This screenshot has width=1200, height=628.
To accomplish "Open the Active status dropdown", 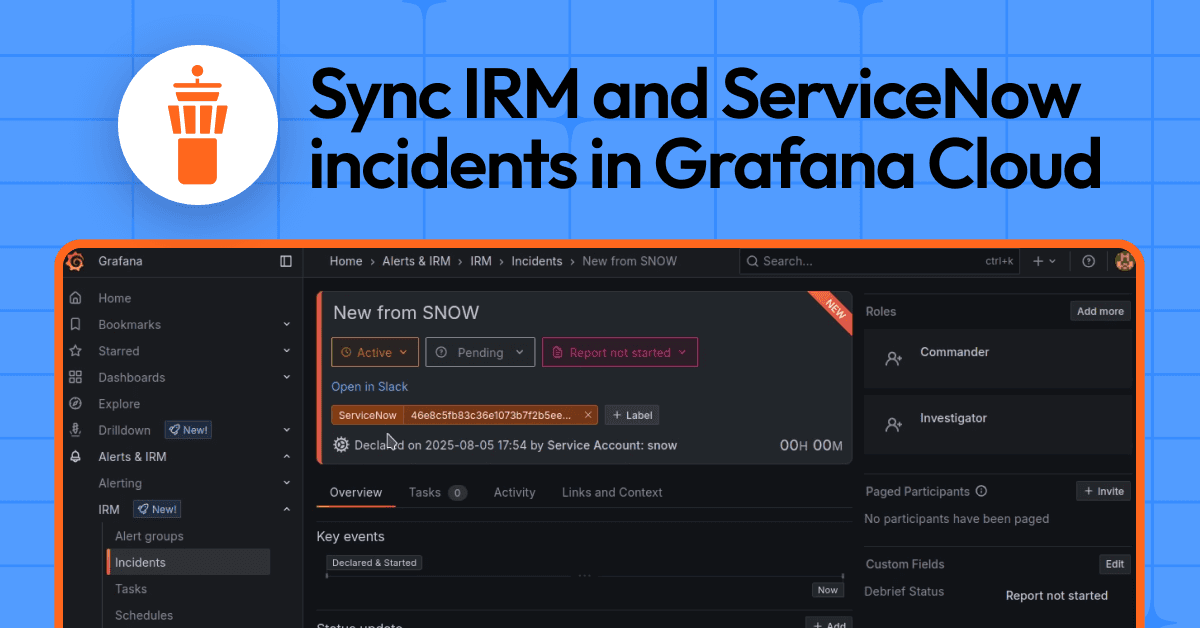I will [x=375, y=352].
